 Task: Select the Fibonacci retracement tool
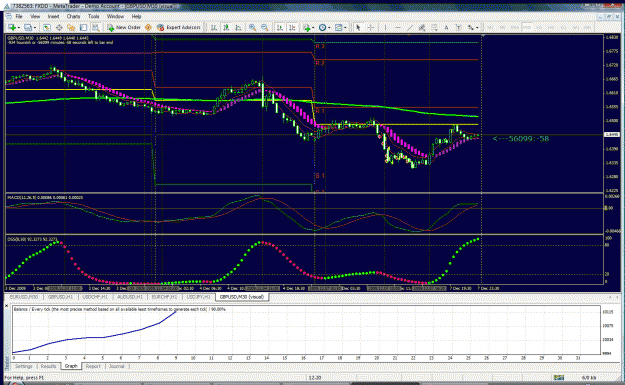click(x=434, y=28)
